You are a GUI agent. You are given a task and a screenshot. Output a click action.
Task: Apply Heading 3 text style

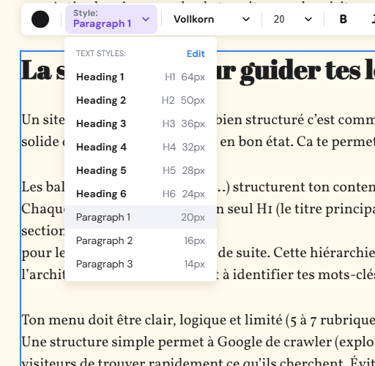click(141, 124)
